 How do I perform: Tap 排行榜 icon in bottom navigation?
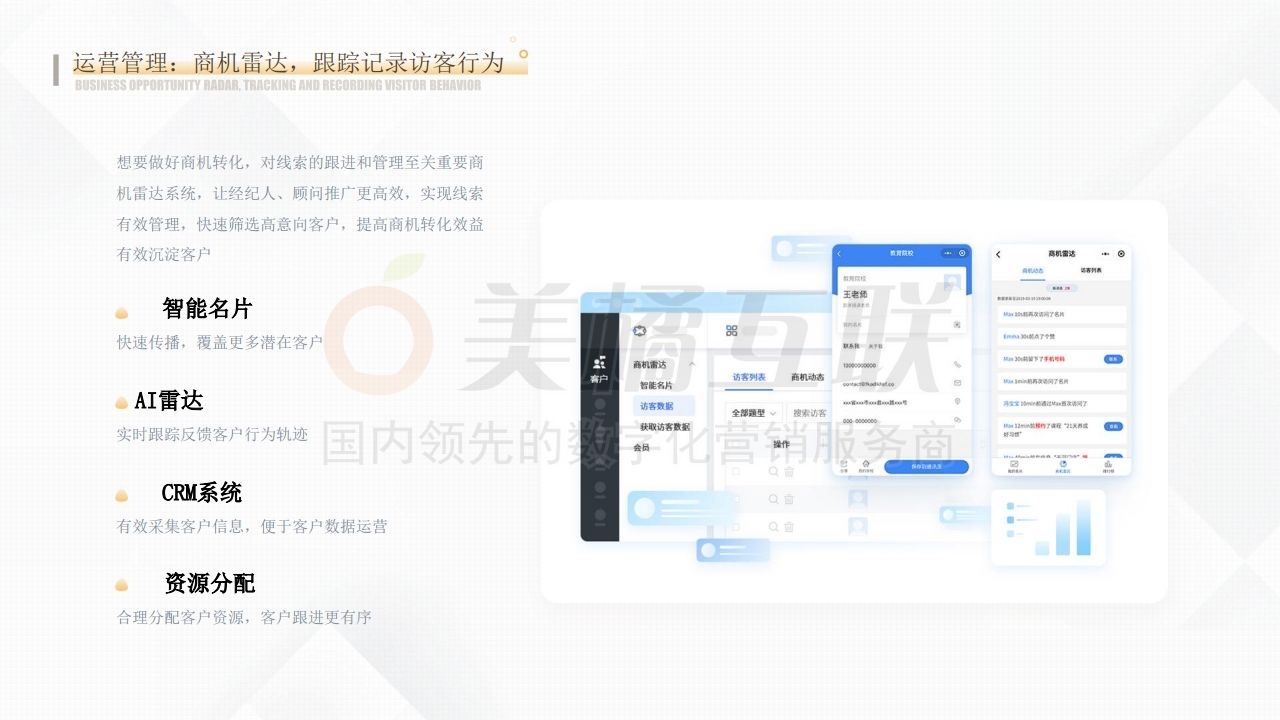pos(1108,466)
